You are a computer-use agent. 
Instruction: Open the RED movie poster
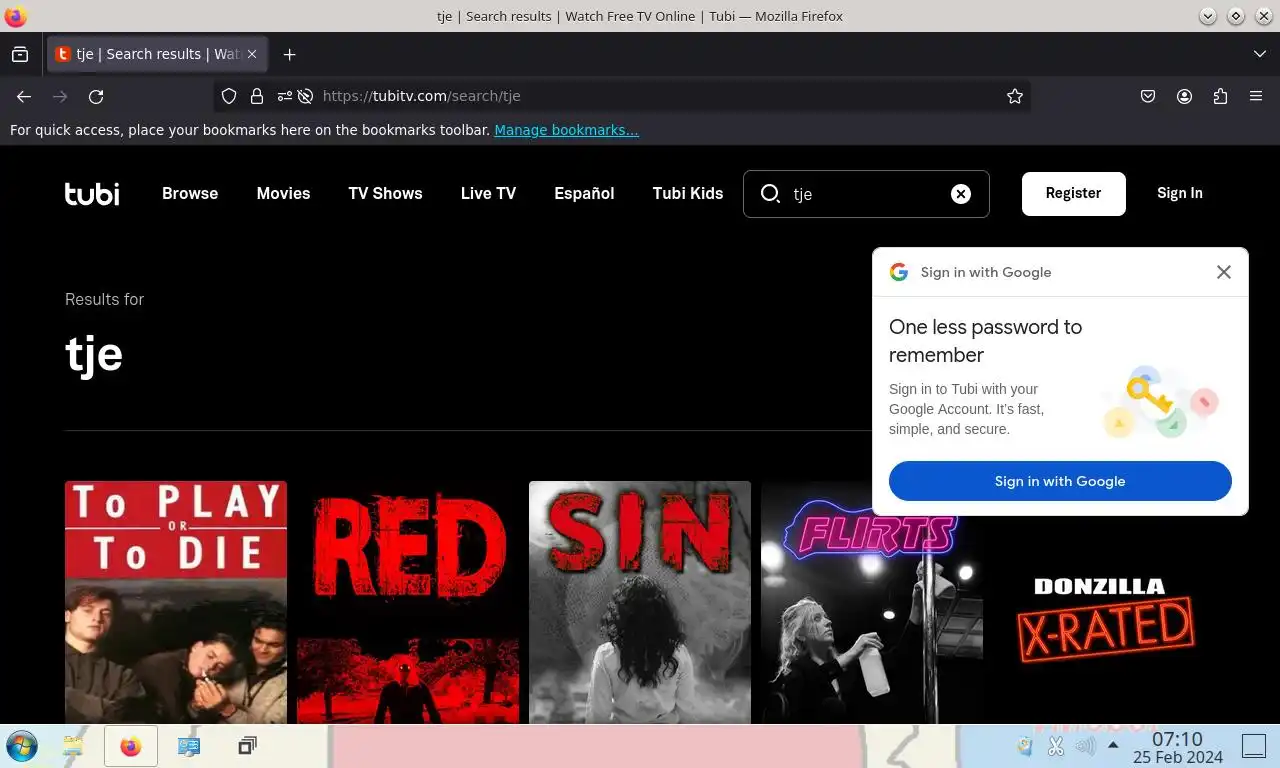click(408, 602)
